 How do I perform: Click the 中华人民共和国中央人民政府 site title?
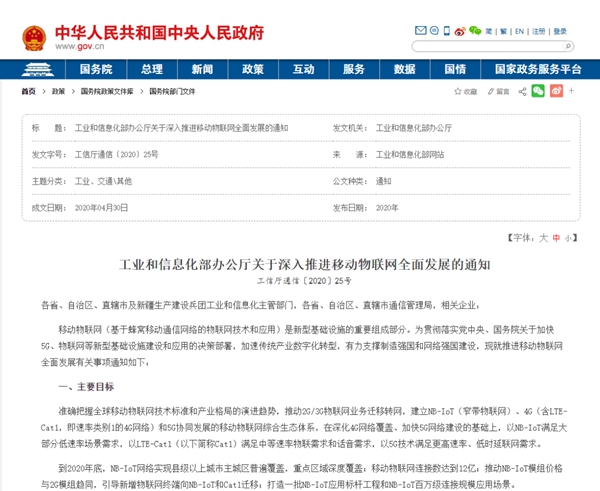(159, 33)
